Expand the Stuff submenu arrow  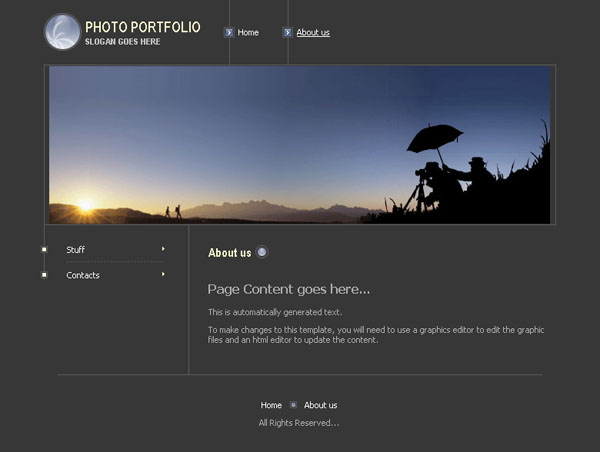tap(163, 249)
